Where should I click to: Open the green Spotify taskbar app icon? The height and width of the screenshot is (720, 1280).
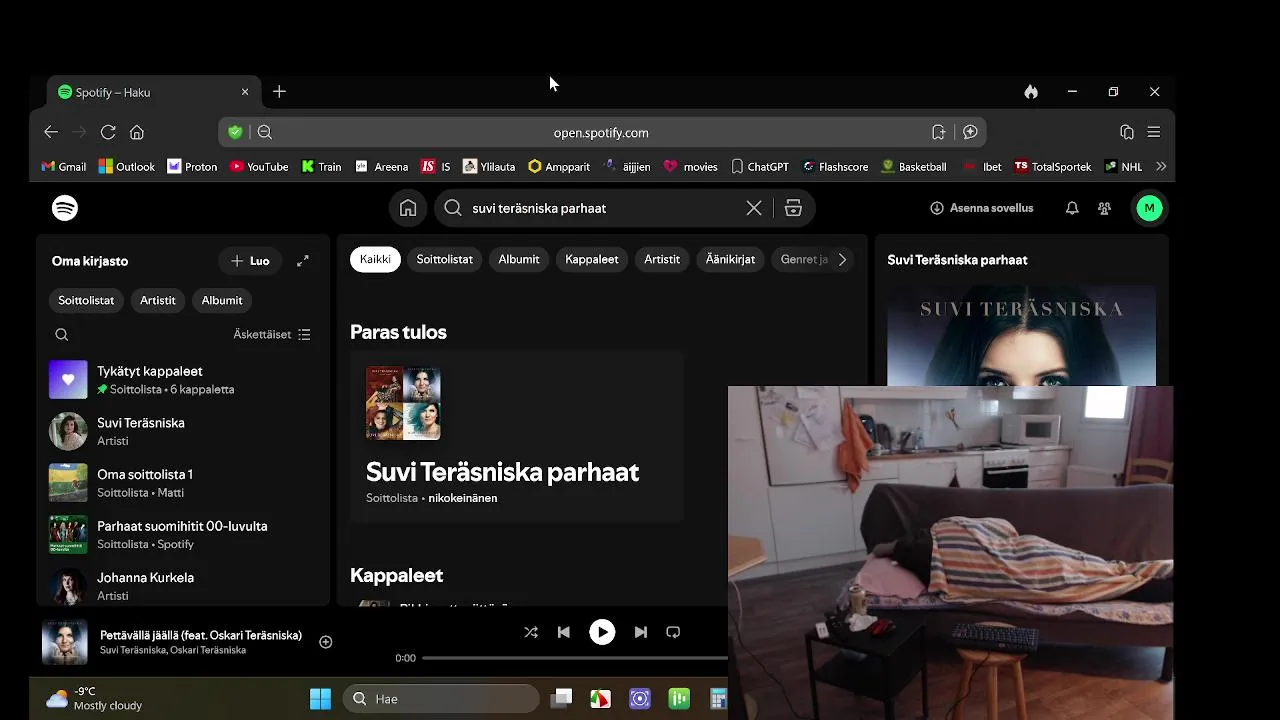[x=679, y=699]
